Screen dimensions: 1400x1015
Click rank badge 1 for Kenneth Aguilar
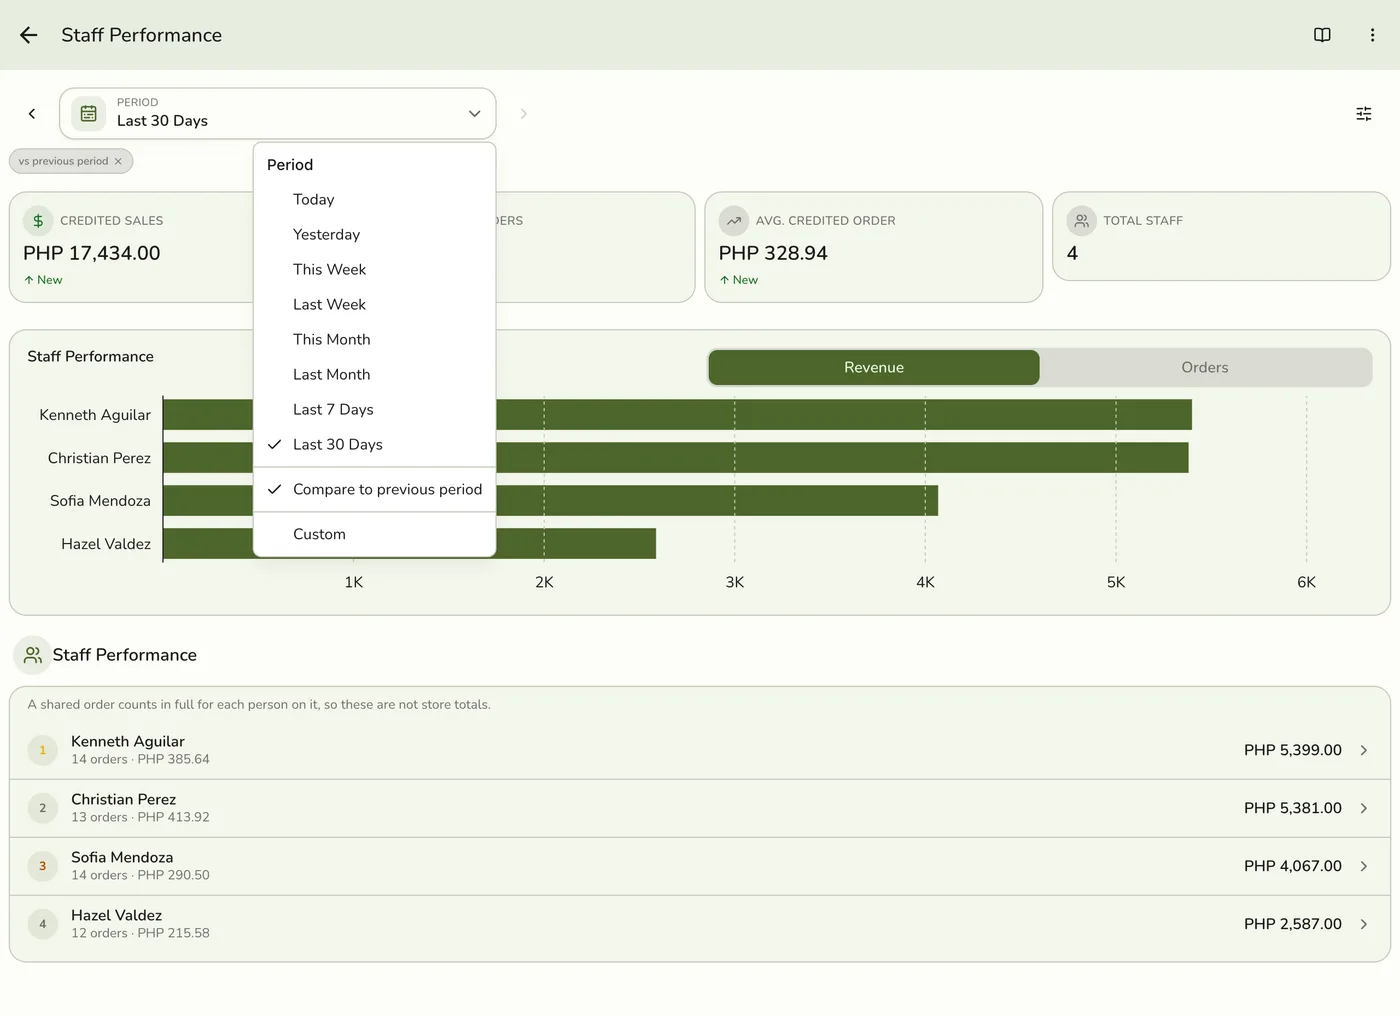[43, 750]
